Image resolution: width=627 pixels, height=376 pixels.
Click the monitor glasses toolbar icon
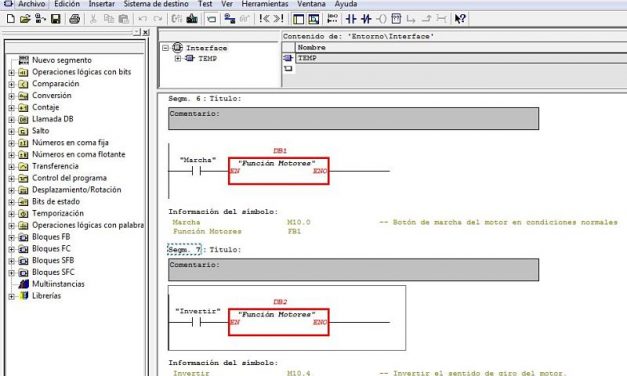(245, 19)
